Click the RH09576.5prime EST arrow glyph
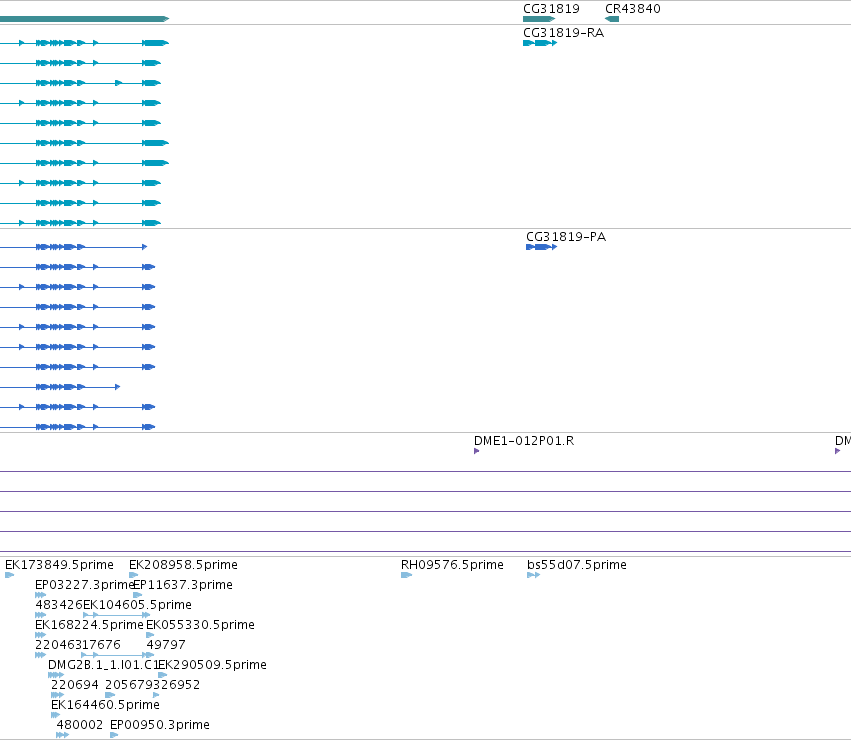This screenshot has height=740, width=851. tap(407, 575)
